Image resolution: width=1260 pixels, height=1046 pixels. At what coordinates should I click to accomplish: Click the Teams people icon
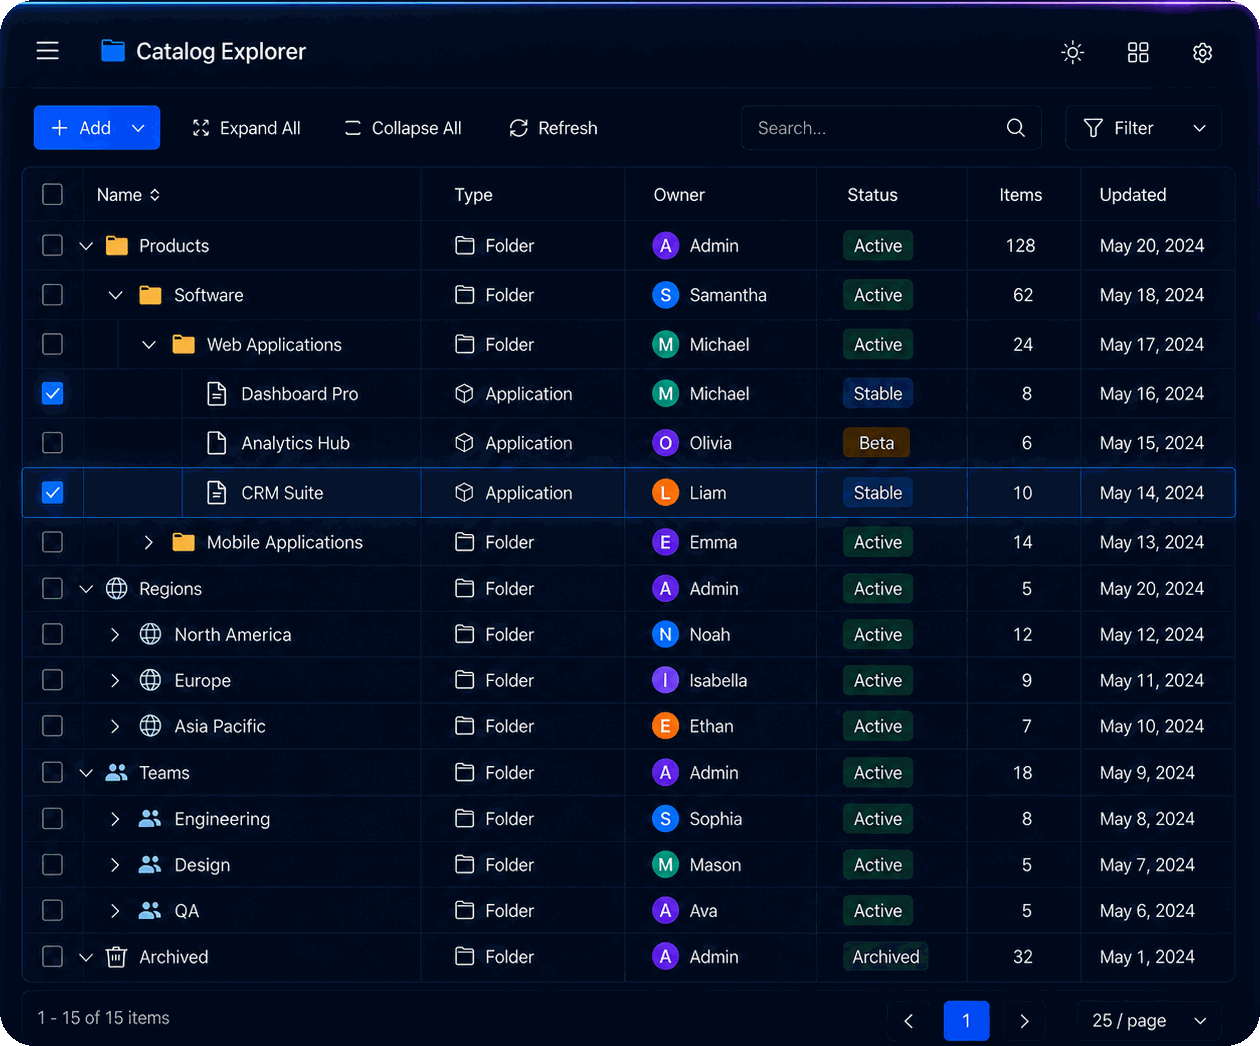[117, 773]
